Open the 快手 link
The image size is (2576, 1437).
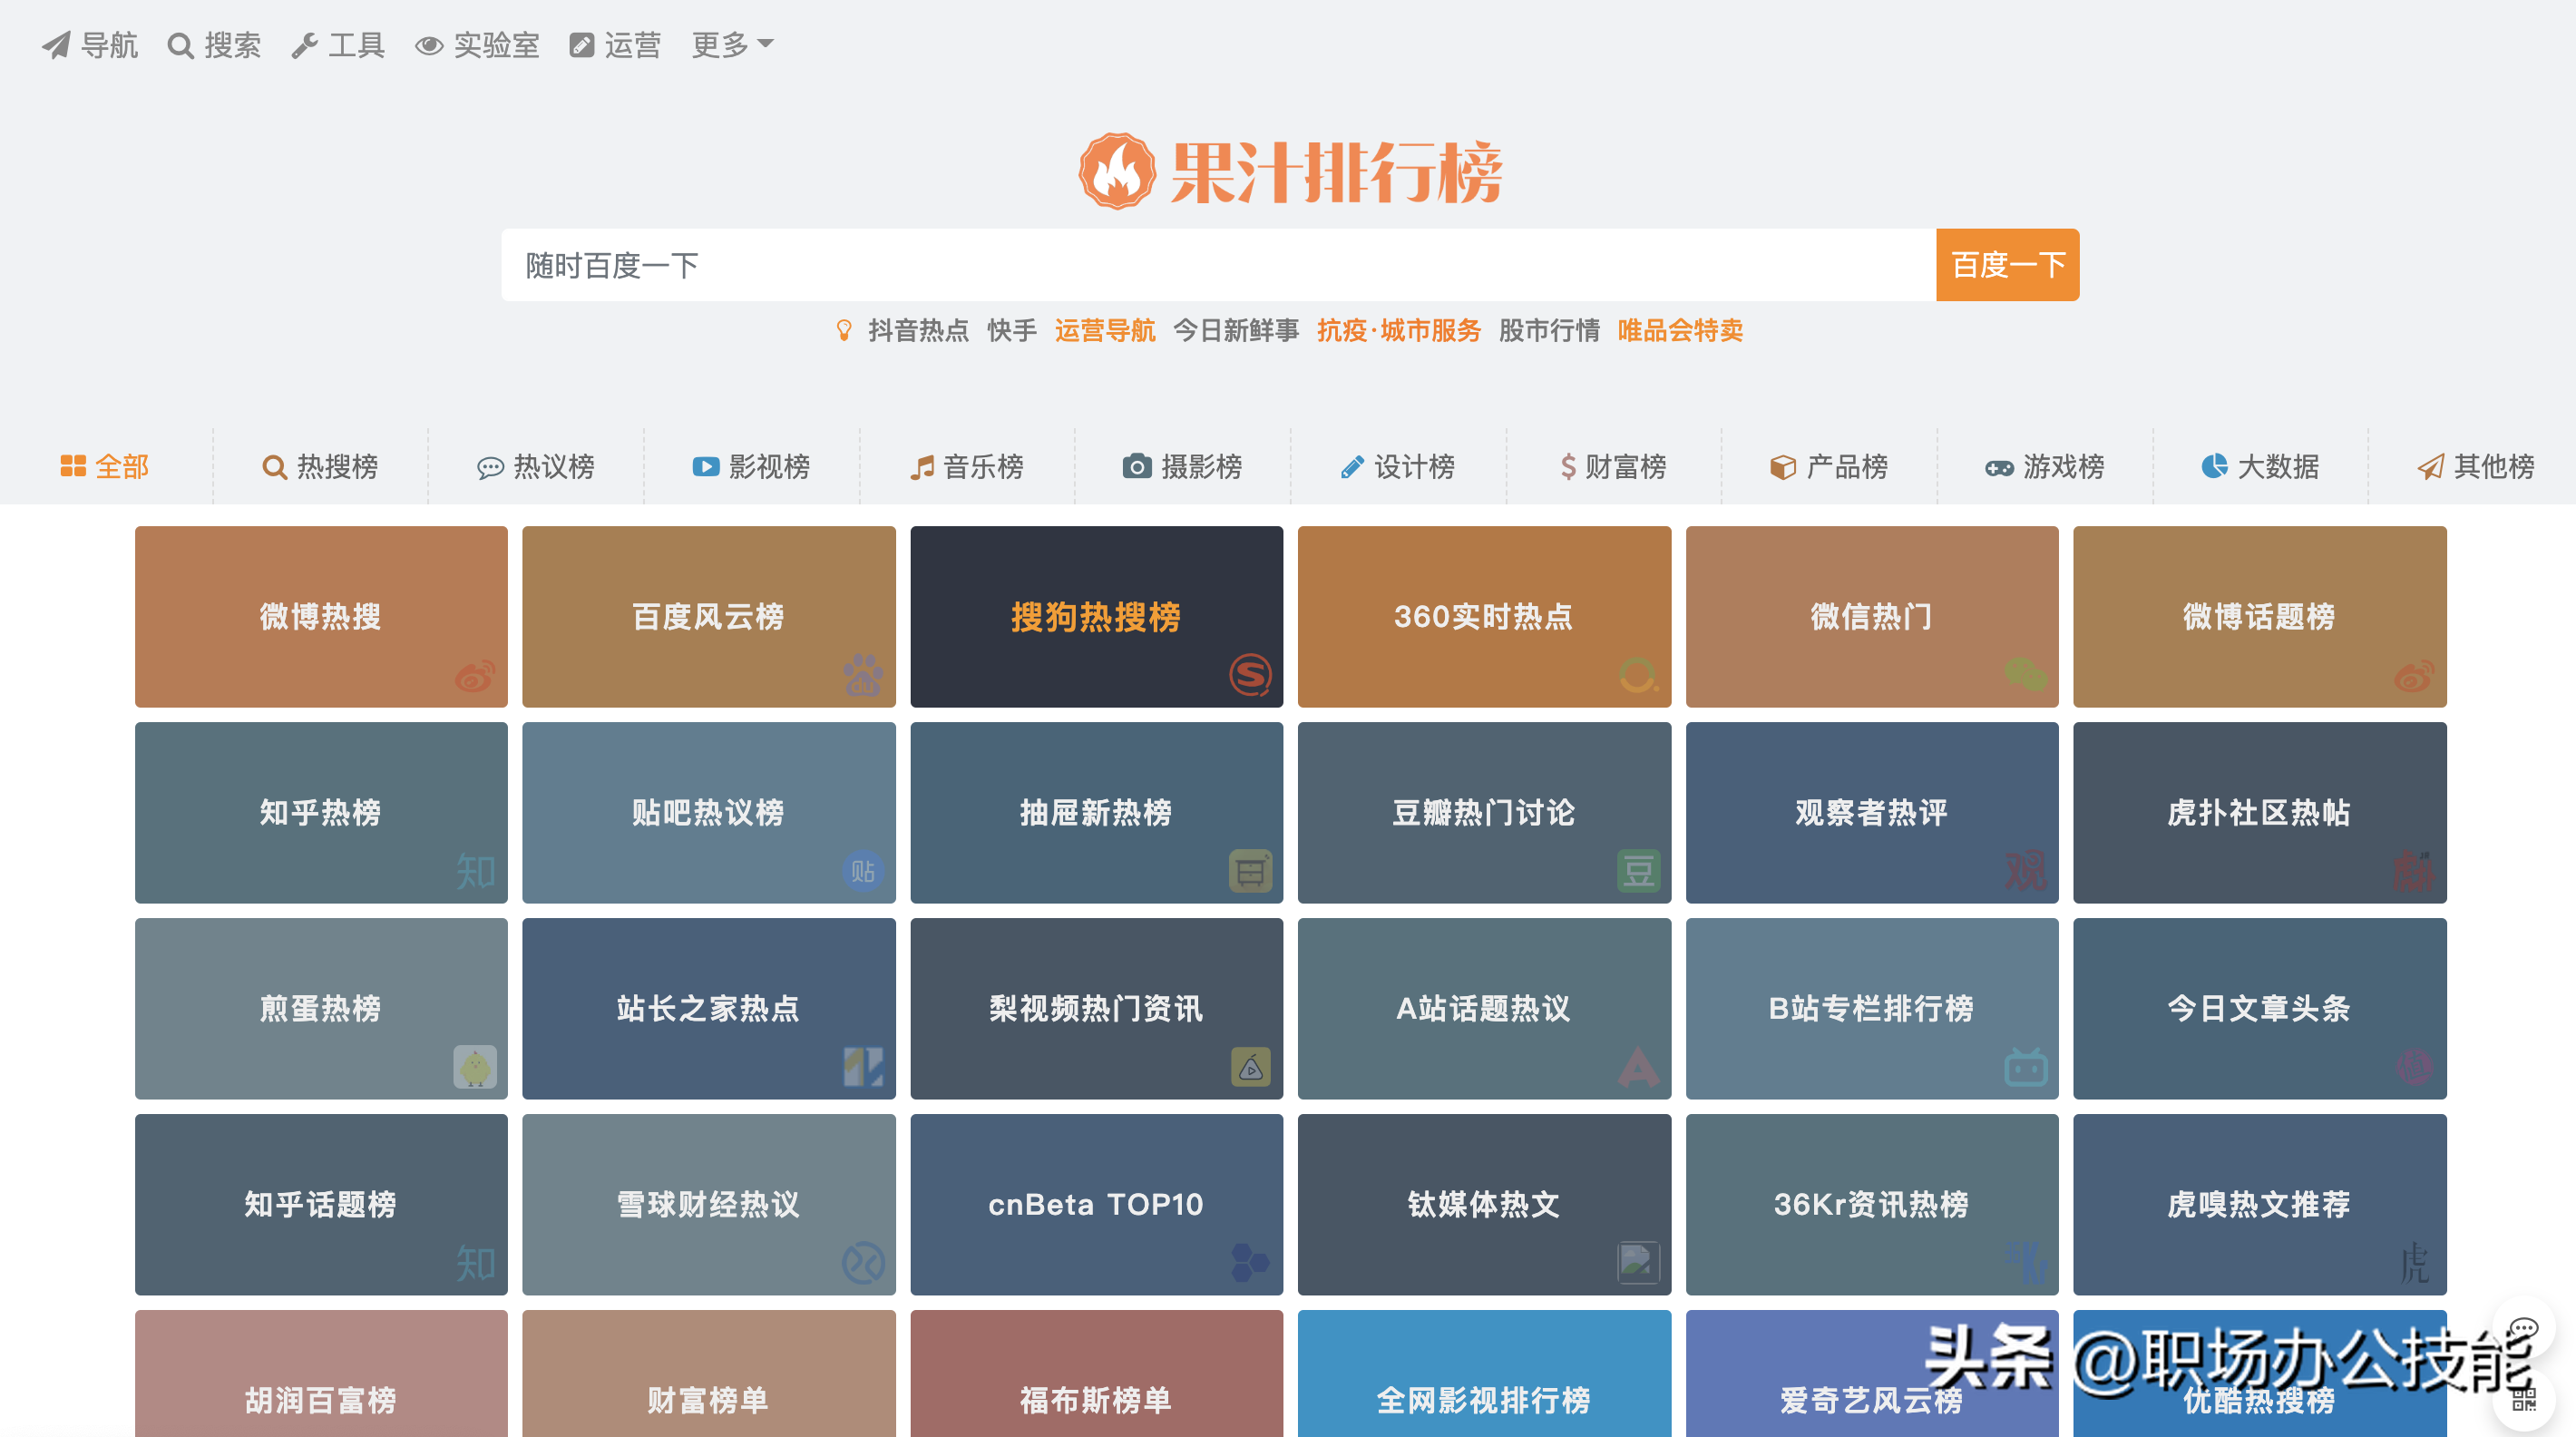[x=1012, y=331]
